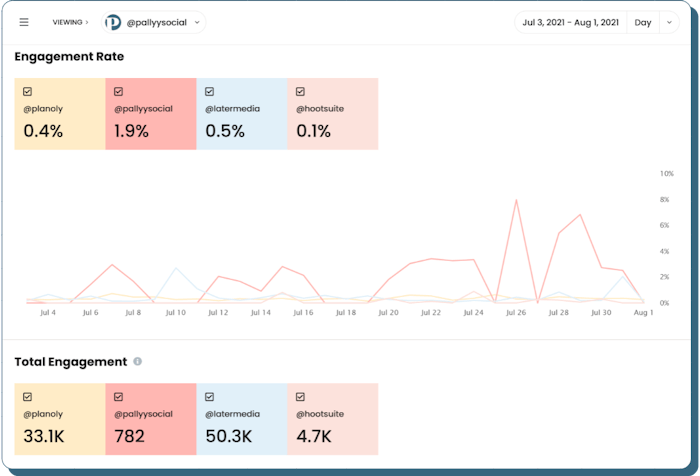This screenshot has height=476, width=700.
Task: Toggle @planoly checkbox in Total Engagement
Action: click(x=28, y=397)
